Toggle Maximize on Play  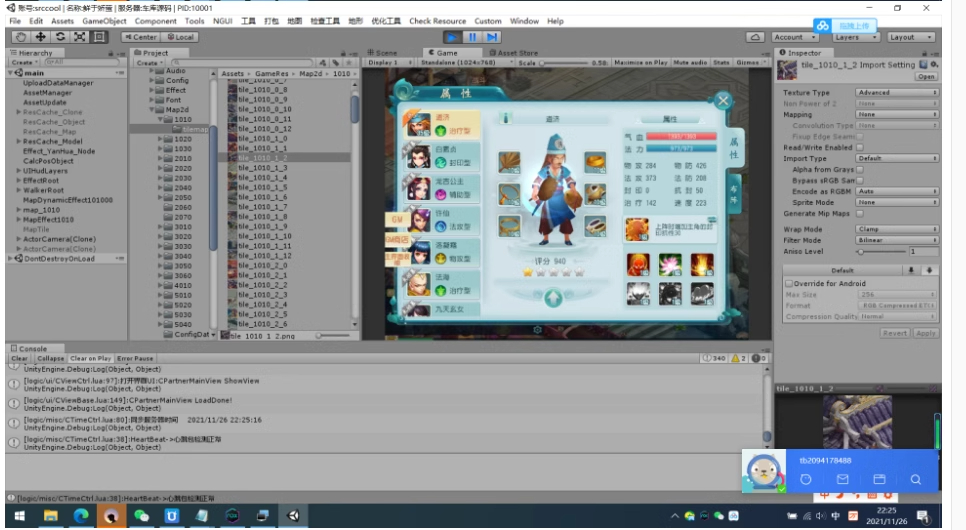642,62
